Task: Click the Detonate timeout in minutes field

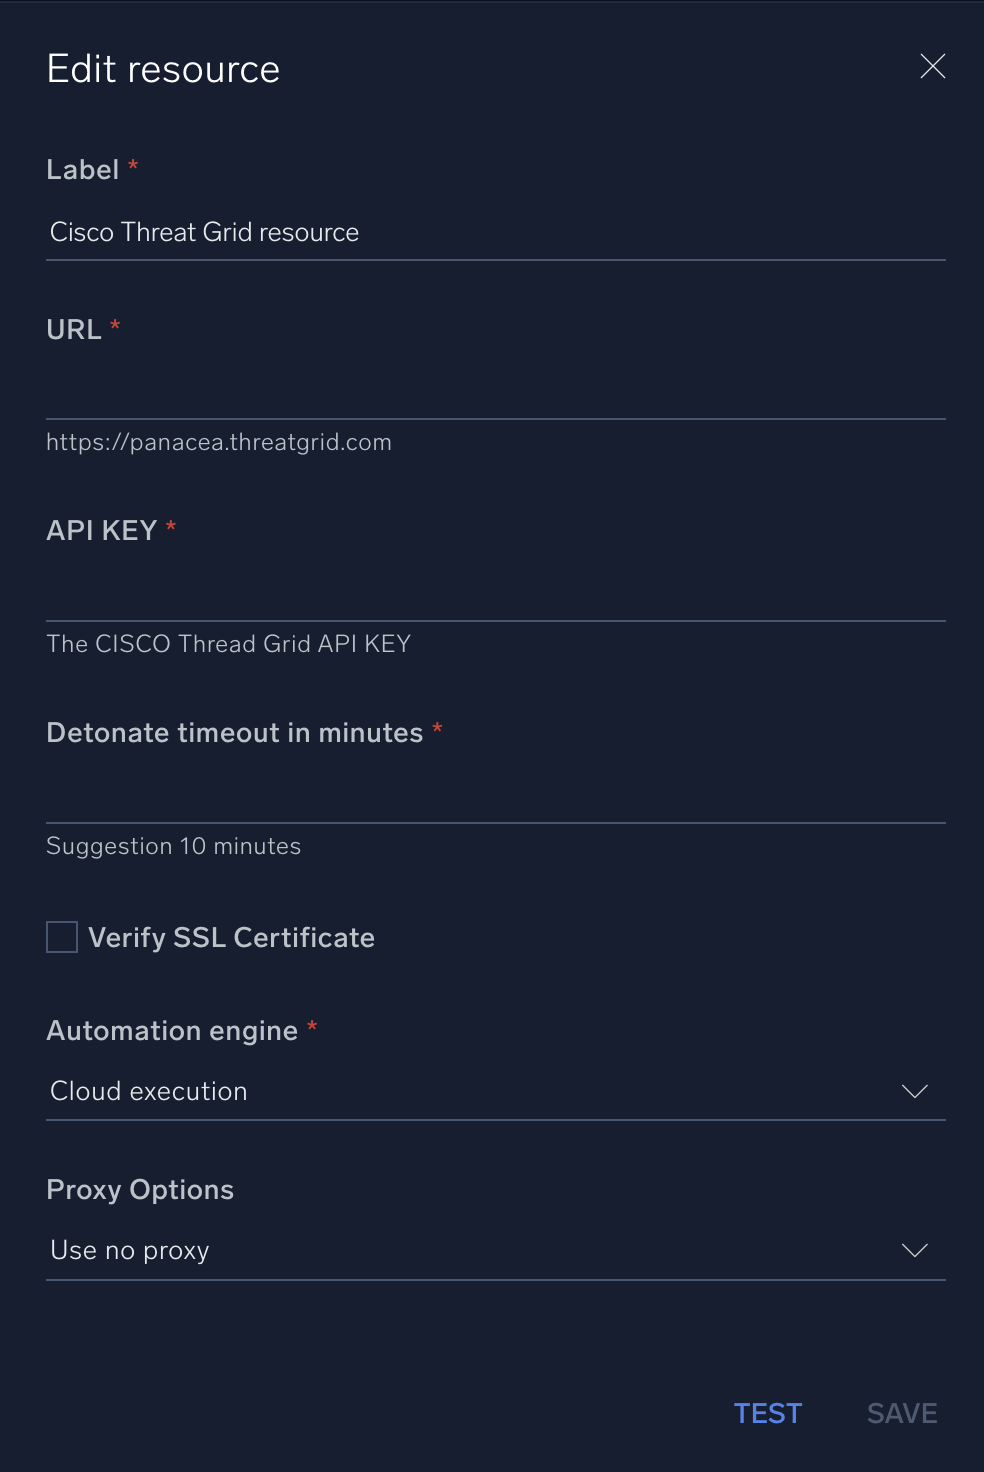Action: (x=495, y=797)
